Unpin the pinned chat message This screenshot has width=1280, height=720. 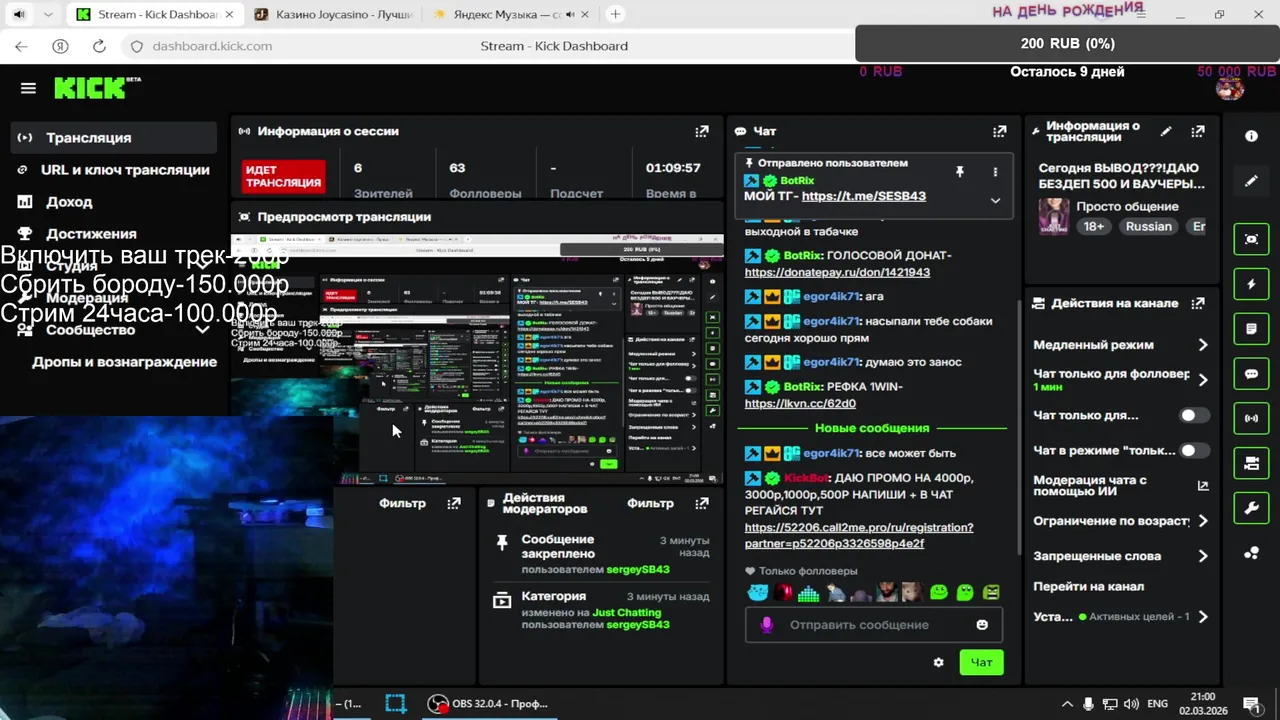tap(959, 172)
